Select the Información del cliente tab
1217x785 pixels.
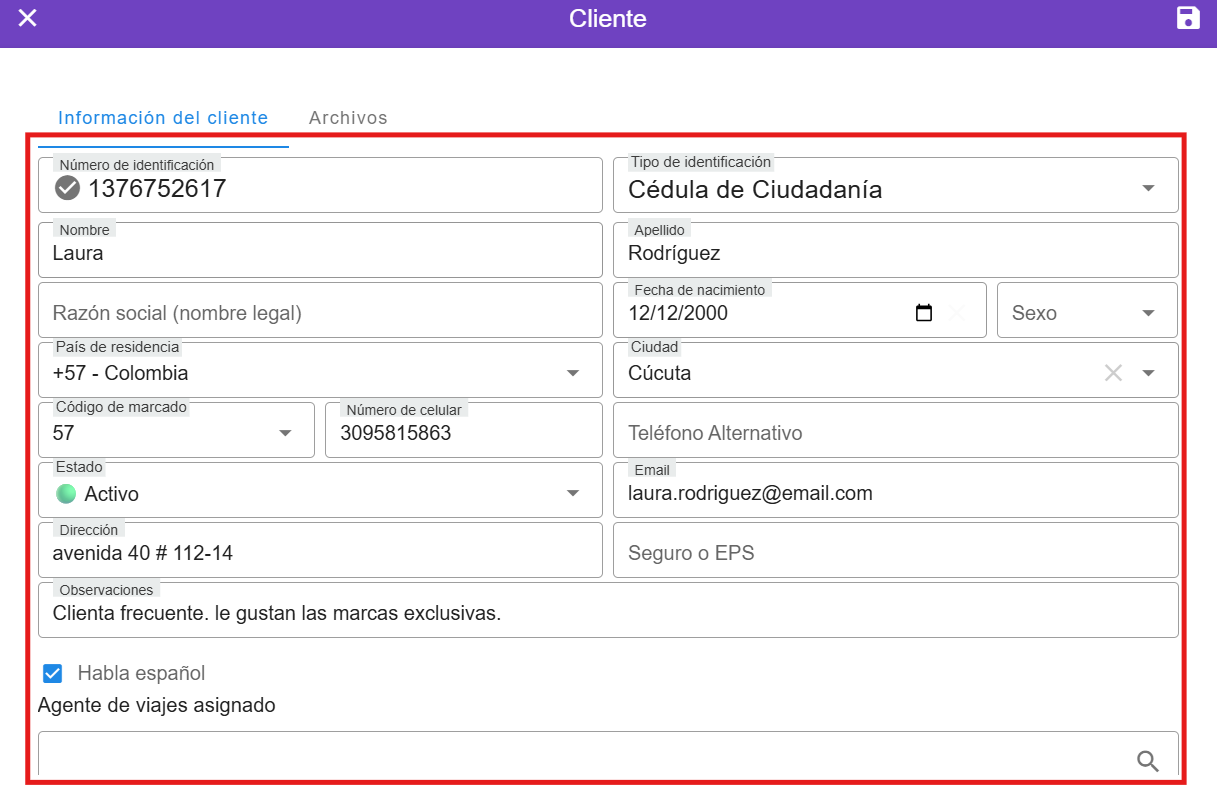tap(163, 118)
